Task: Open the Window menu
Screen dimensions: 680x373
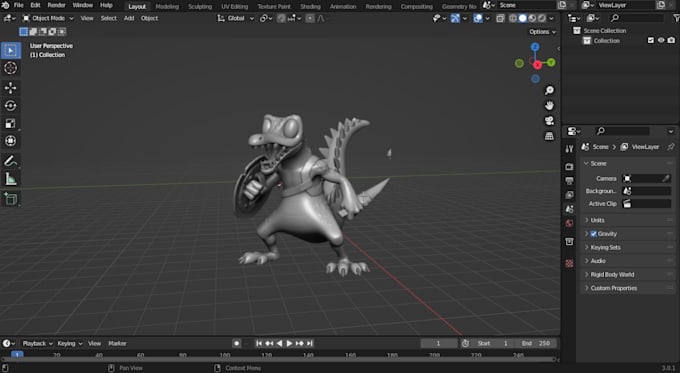Action: coord(82,5)
